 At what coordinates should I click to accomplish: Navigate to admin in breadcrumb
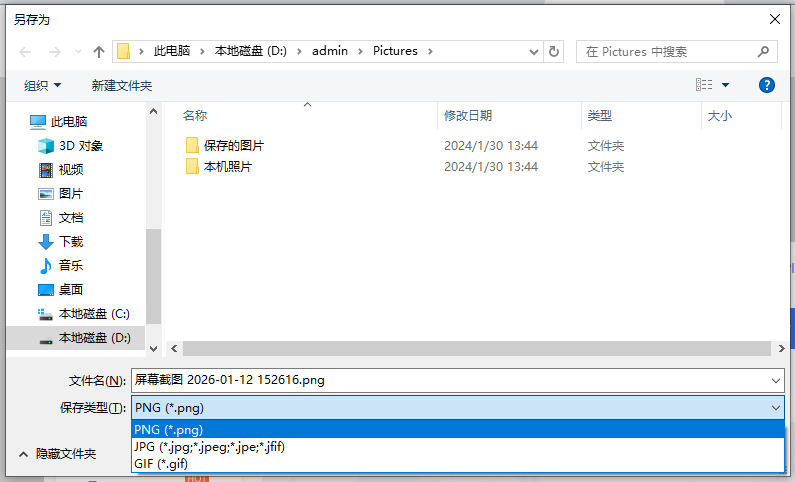(x=330, y=51)
